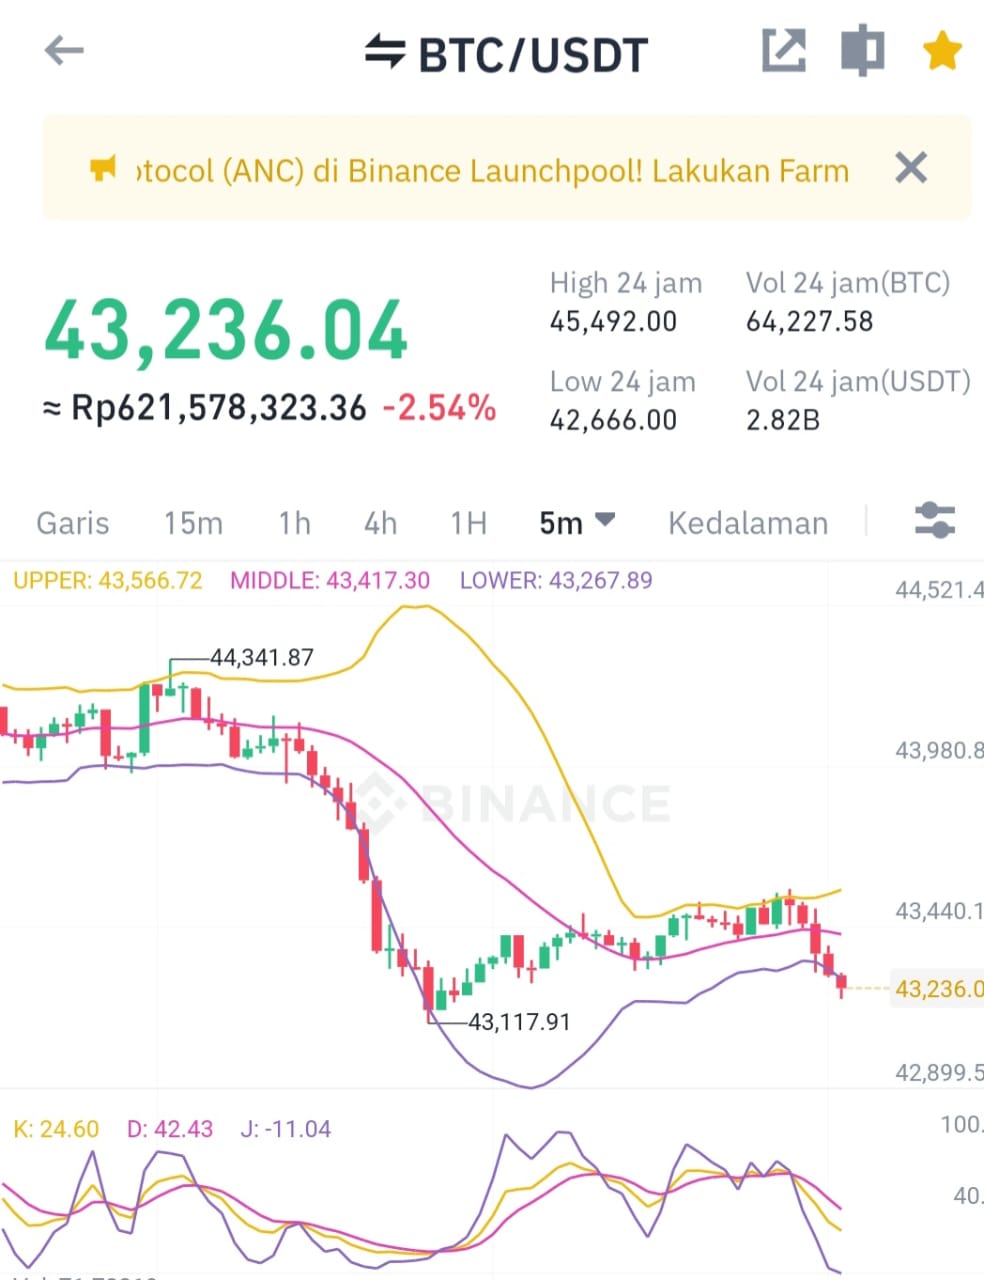
Task: Tap the D: 42.43 indicator label
Action: [170, 1129]
